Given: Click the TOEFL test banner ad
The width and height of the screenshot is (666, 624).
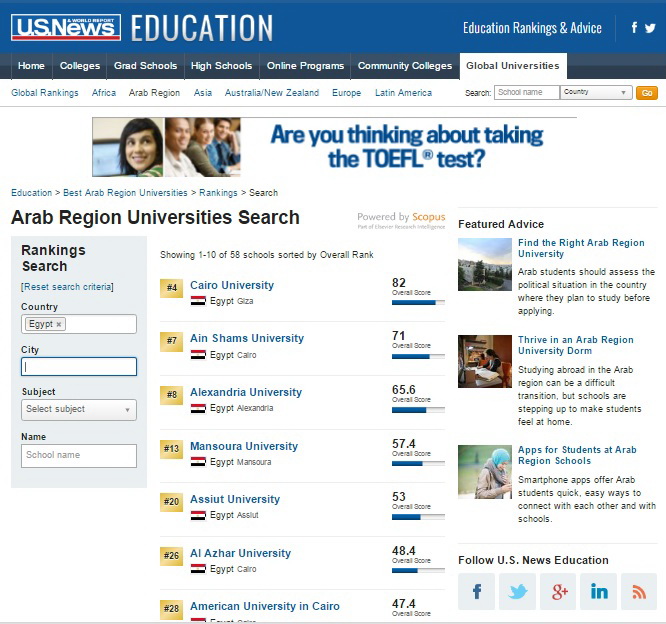Looking at the screenshot, I should click(334, 147).
